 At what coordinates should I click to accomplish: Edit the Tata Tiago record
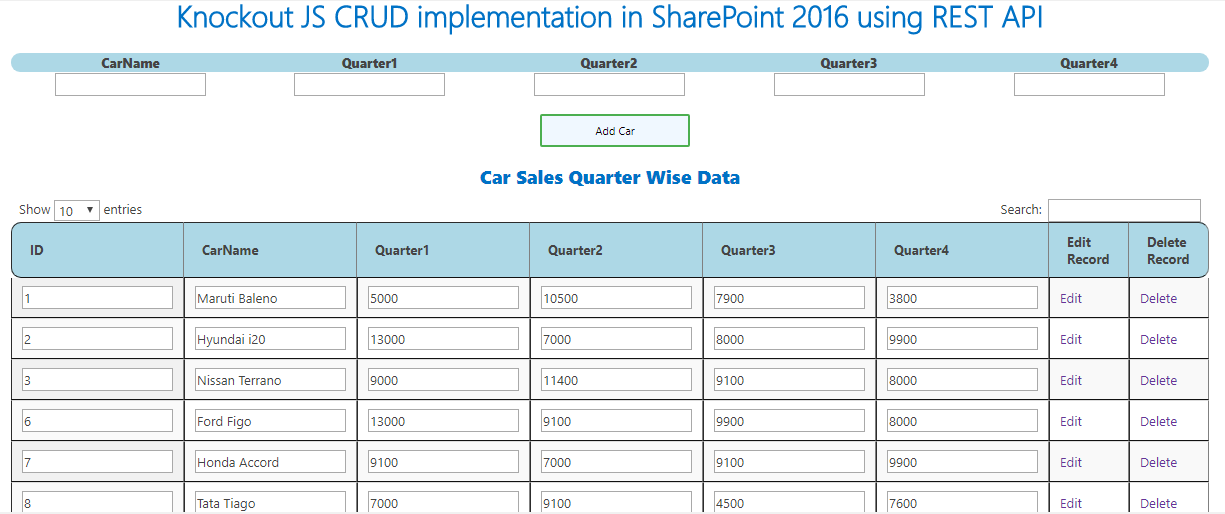point(1071,503)
